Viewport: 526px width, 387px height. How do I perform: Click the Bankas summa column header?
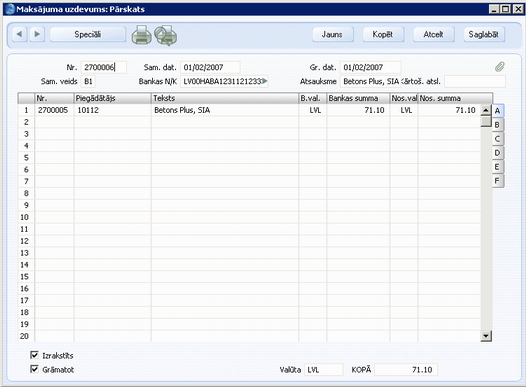click(x=358, y=98)
